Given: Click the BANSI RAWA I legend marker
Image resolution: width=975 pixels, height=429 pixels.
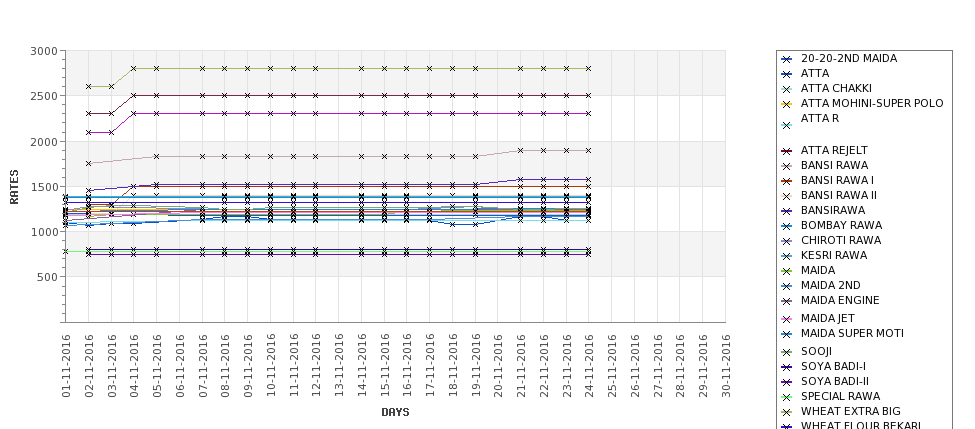Looking at the screenshot, I should (x=787, y=181).
